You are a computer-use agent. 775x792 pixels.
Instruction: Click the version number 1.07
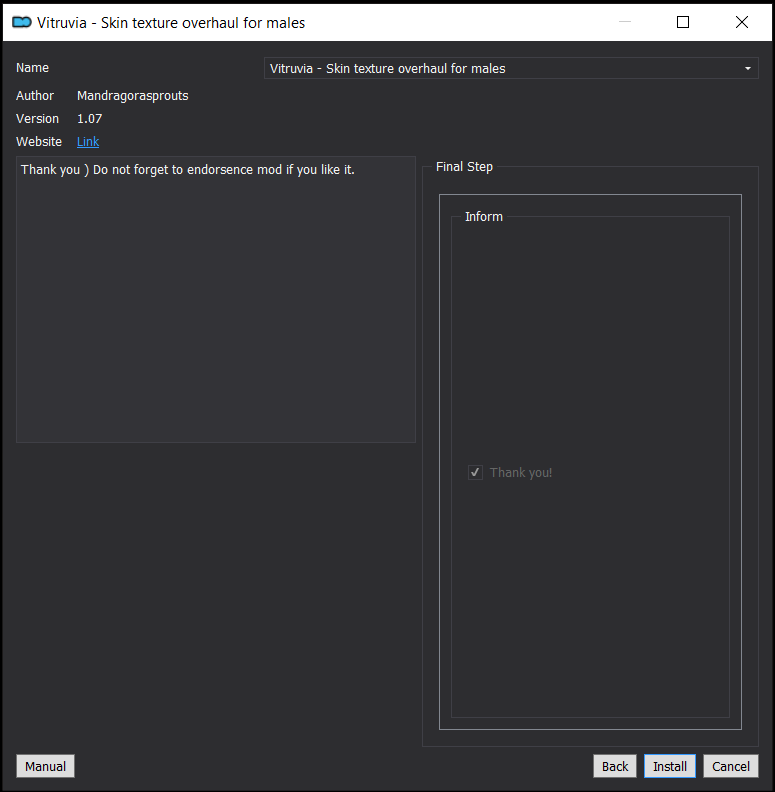[89, 119]
